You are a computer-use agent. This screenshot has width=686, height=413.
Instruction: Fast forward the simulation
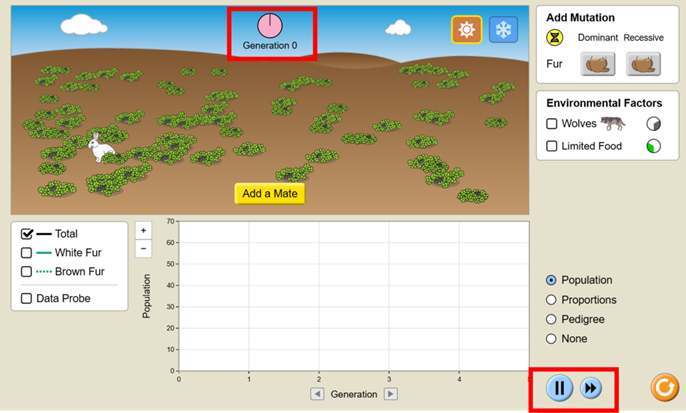(x=591, y=388)
